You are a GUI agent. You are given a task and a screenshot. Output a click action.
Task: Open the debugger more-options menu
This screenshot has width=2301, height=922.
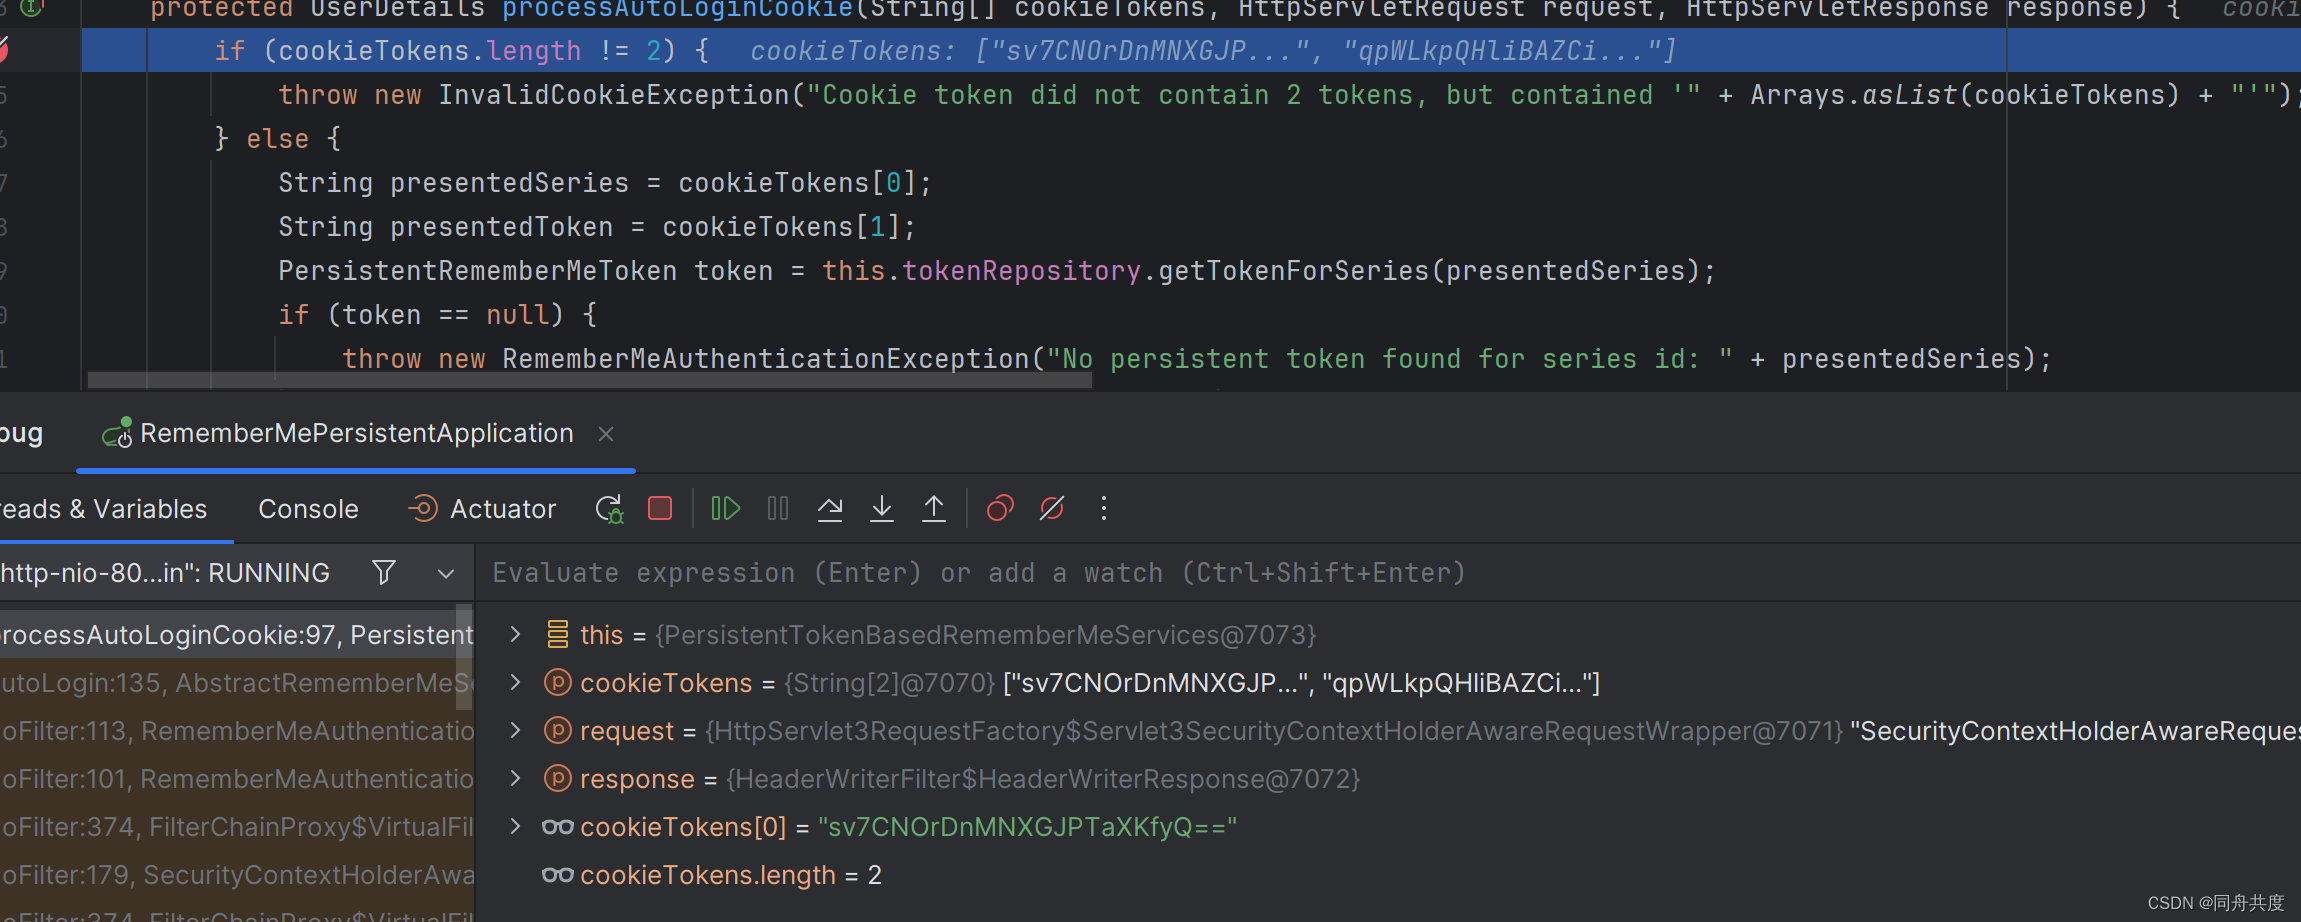tap(1104, 509)
